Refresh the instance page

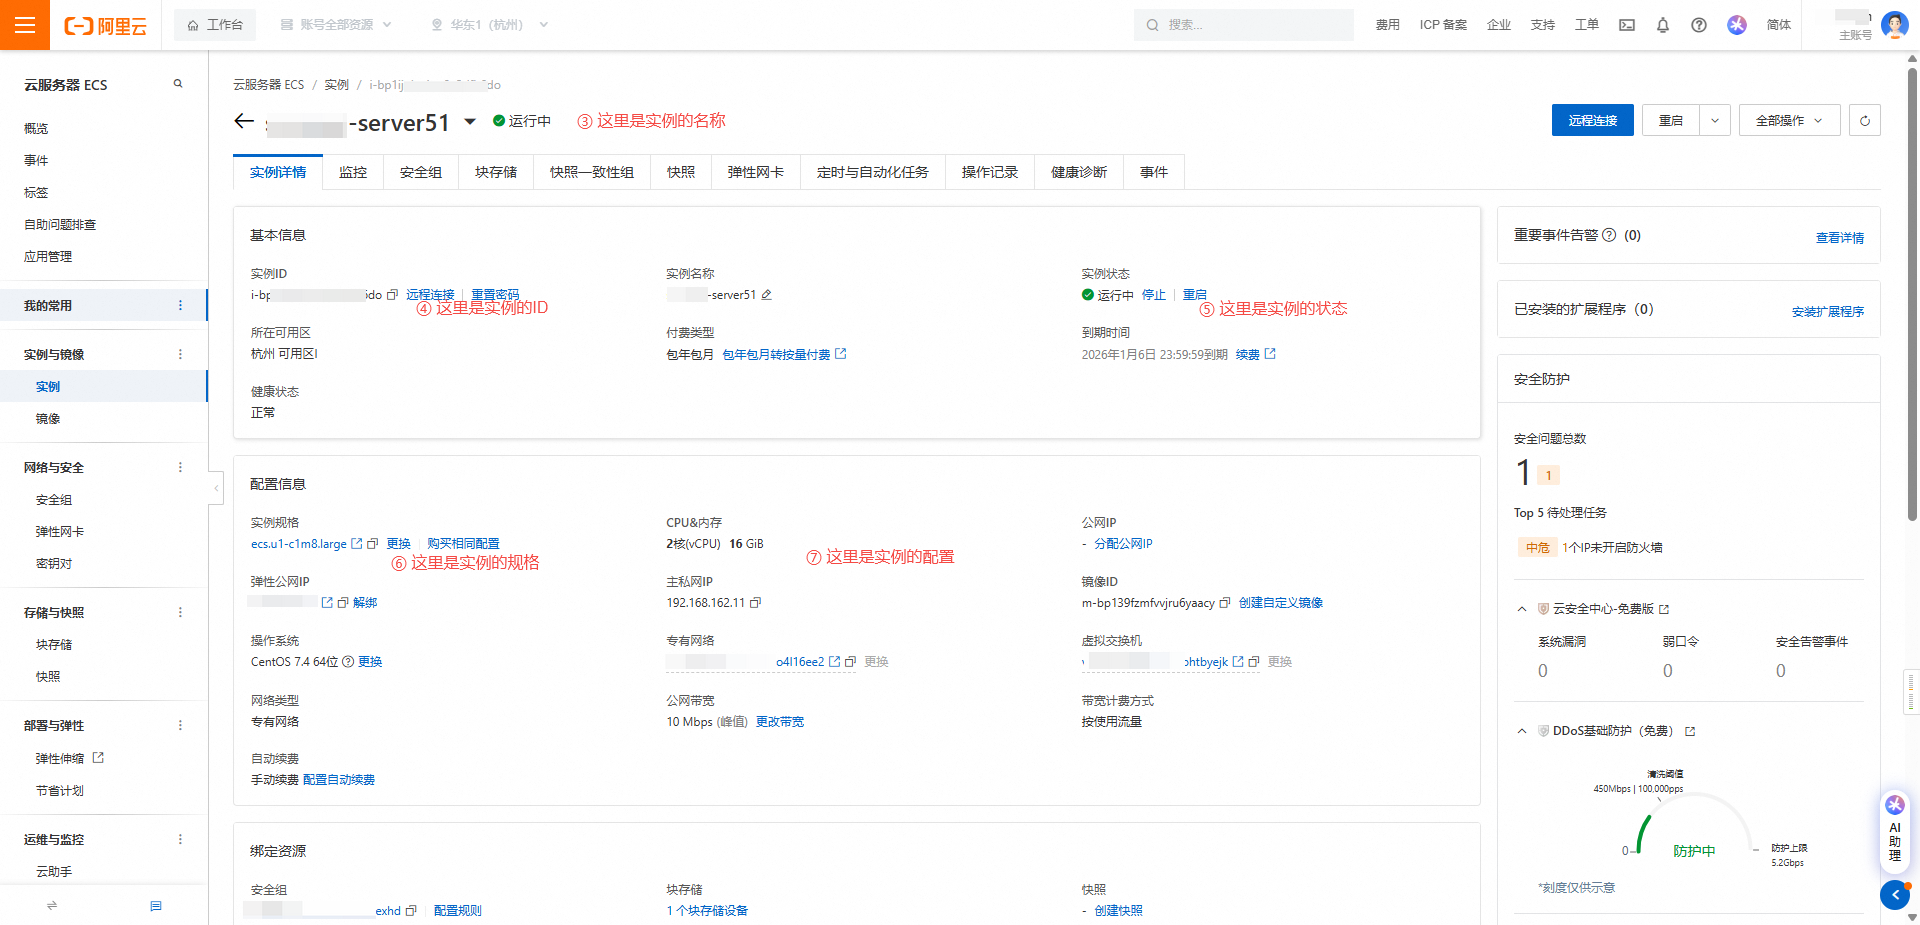click(x=1864, y=120)
